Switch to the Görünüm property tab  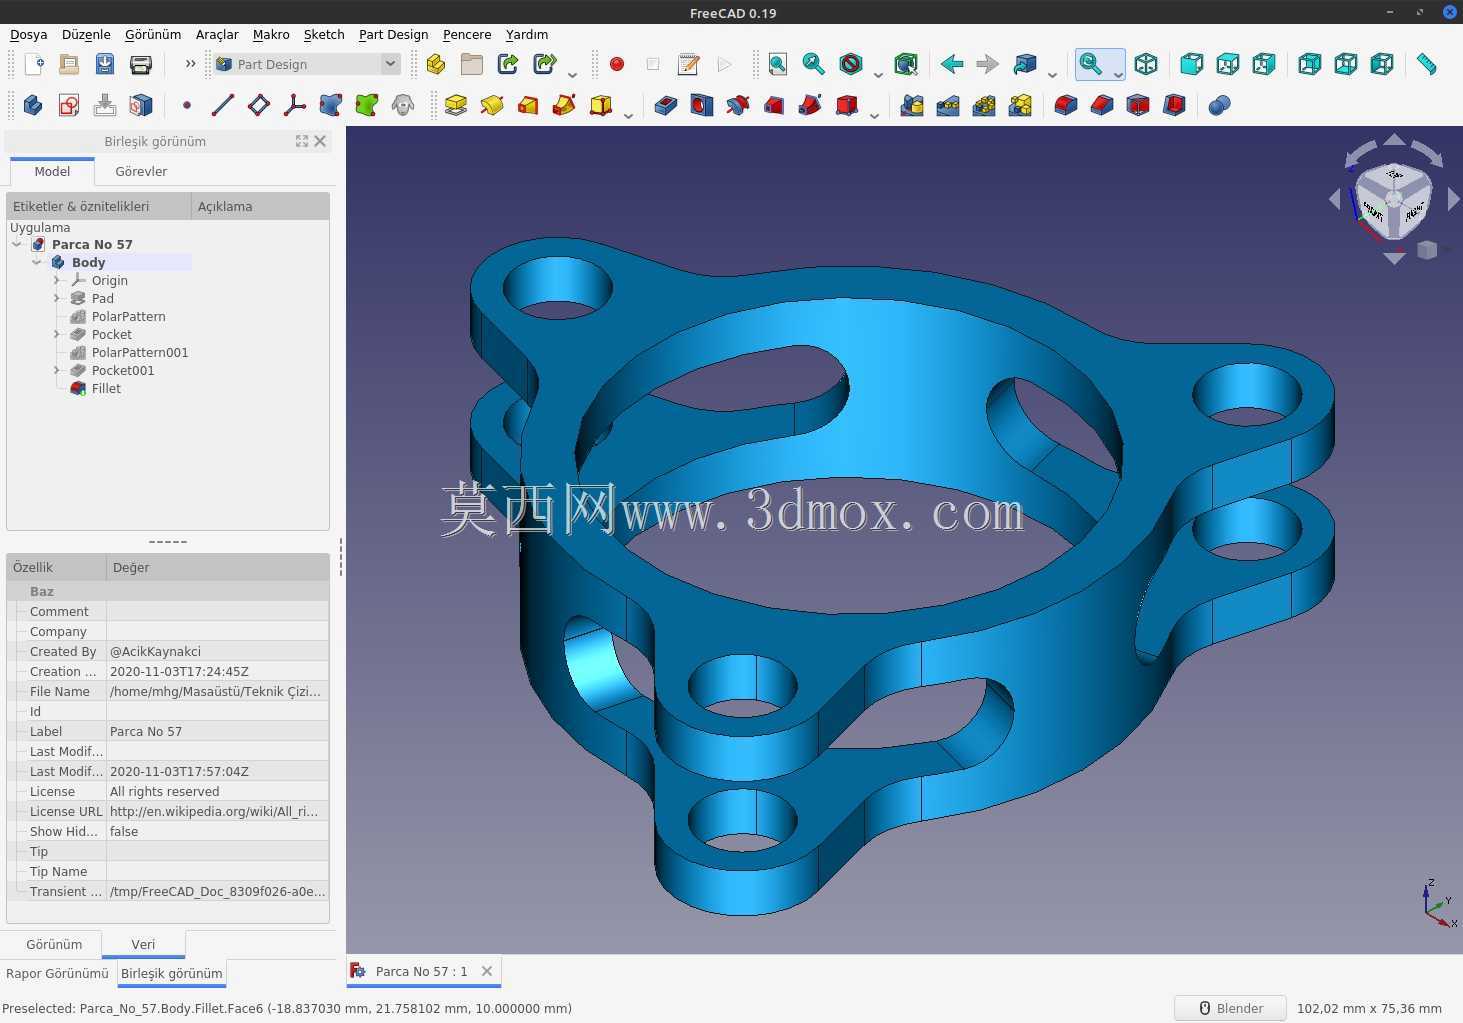pyautogui.click(x=54, y=944)
